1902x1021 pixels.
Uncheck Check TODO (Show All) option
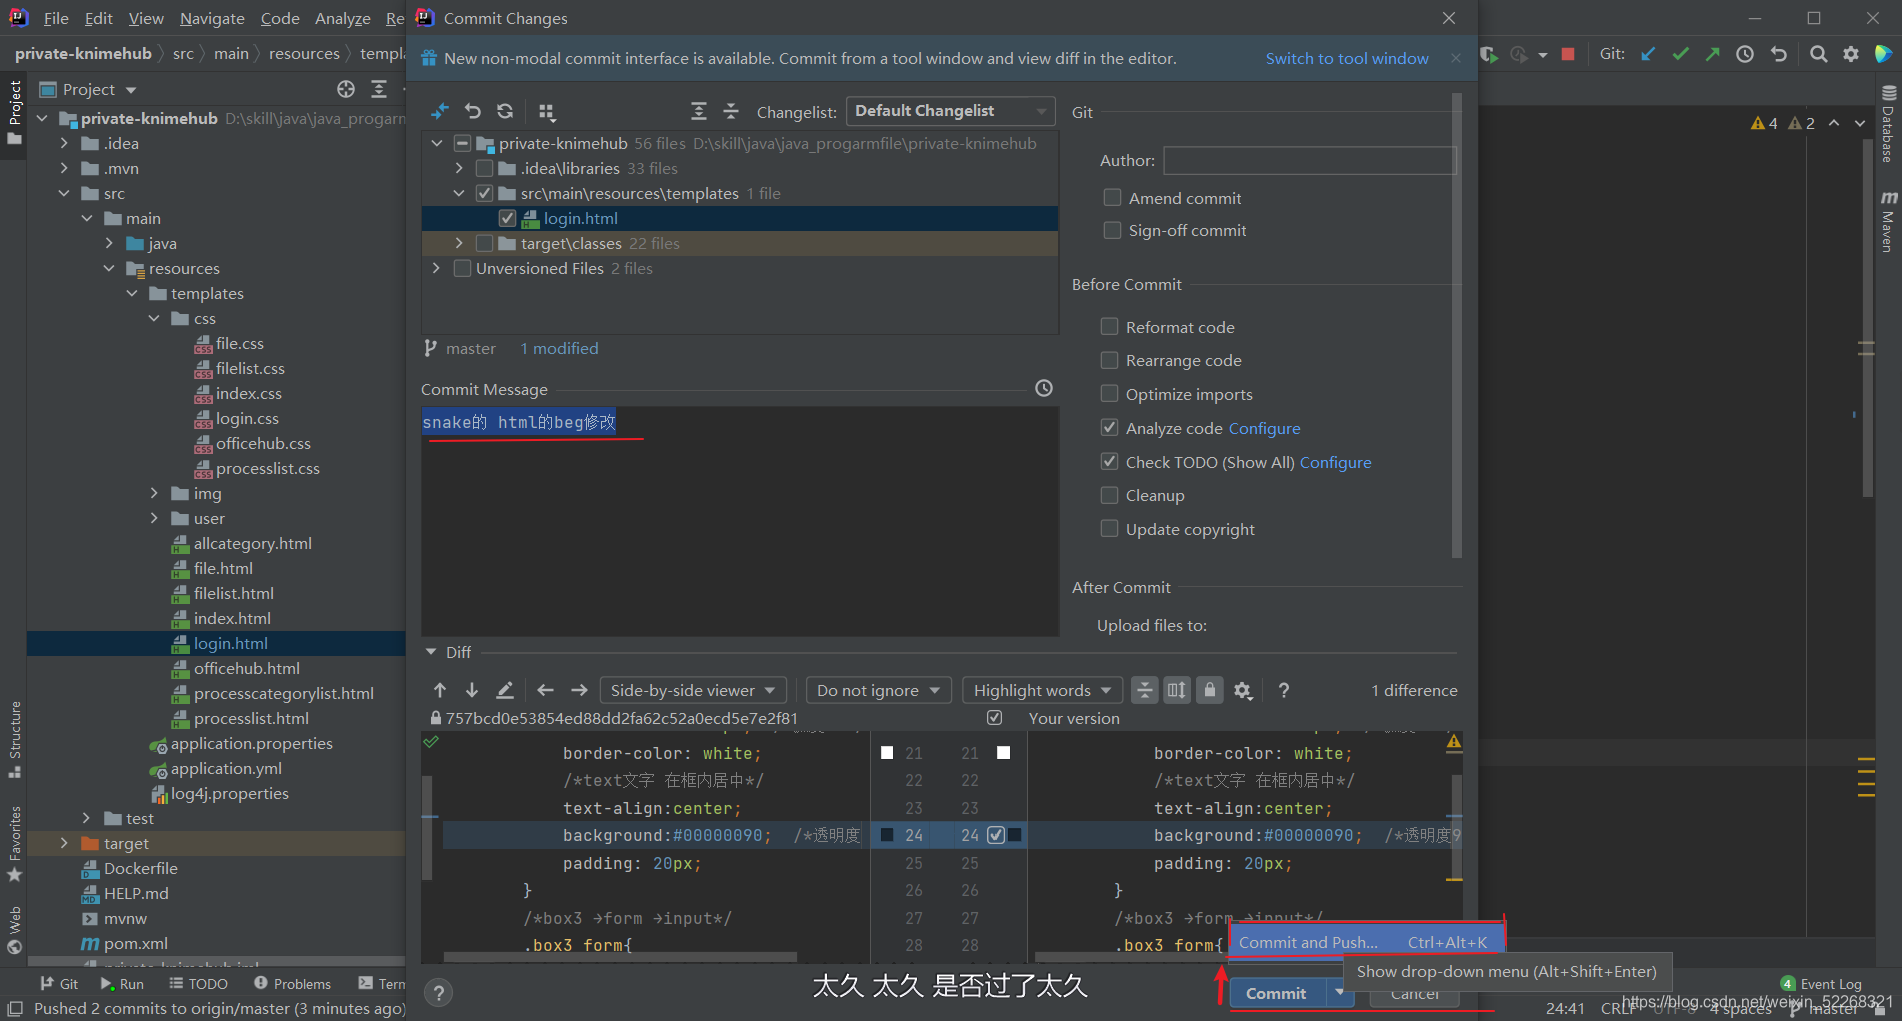1109,461
